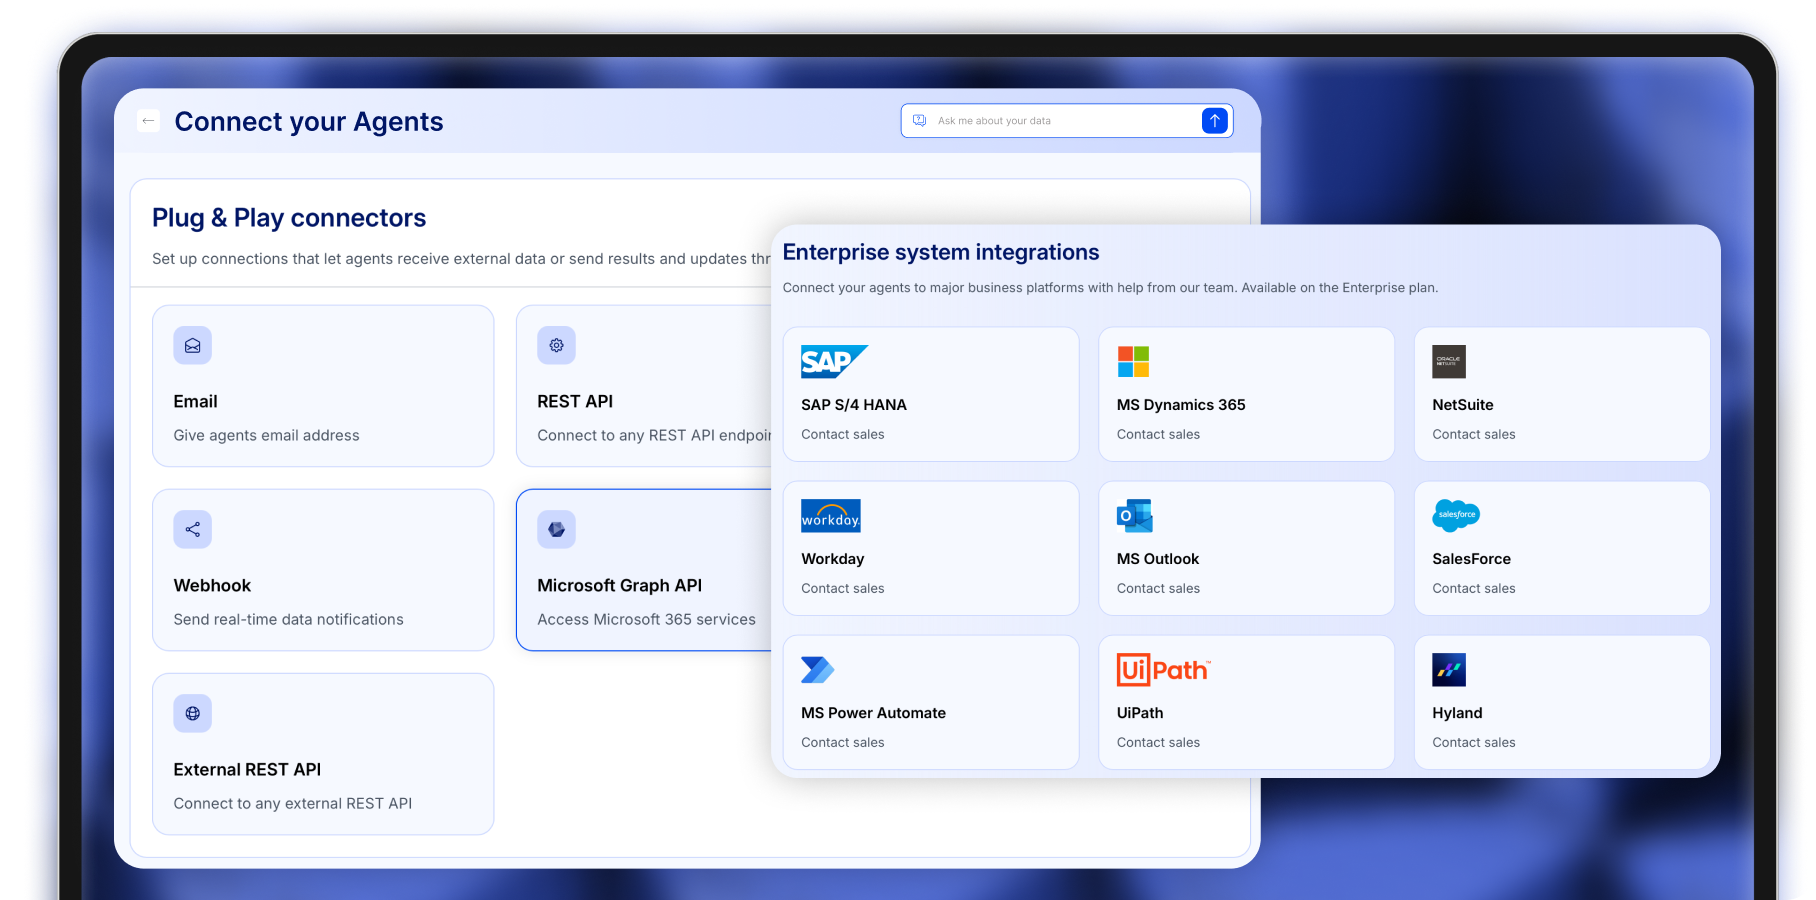This screenshot has width=1816, height=900.
Task: Click the Workday logo
Action: (x=831, y=516)
